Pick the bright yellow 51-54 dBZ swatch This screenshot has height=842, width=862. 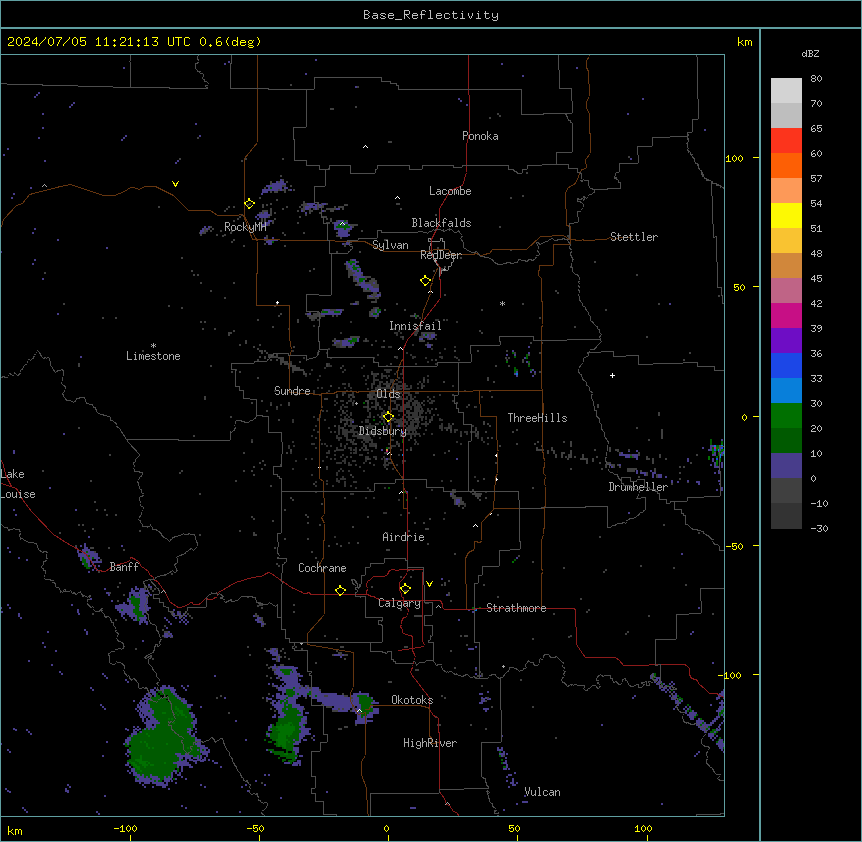[x=786, y=215]
